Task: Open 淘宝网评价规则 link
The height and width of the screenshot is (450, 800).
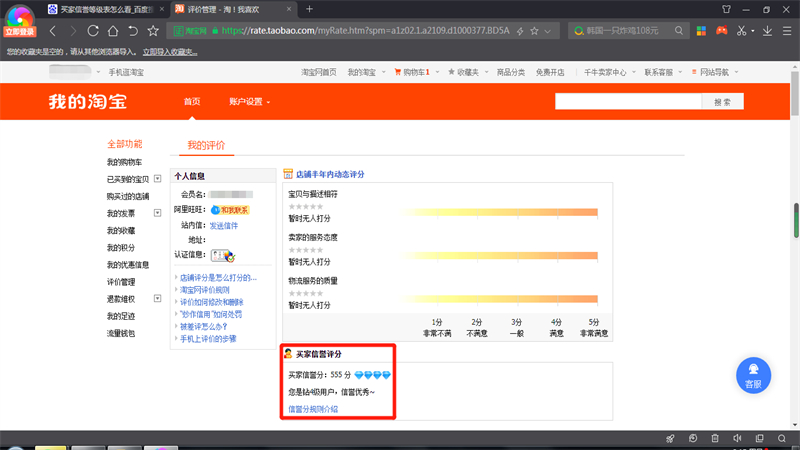Action: 205,290
